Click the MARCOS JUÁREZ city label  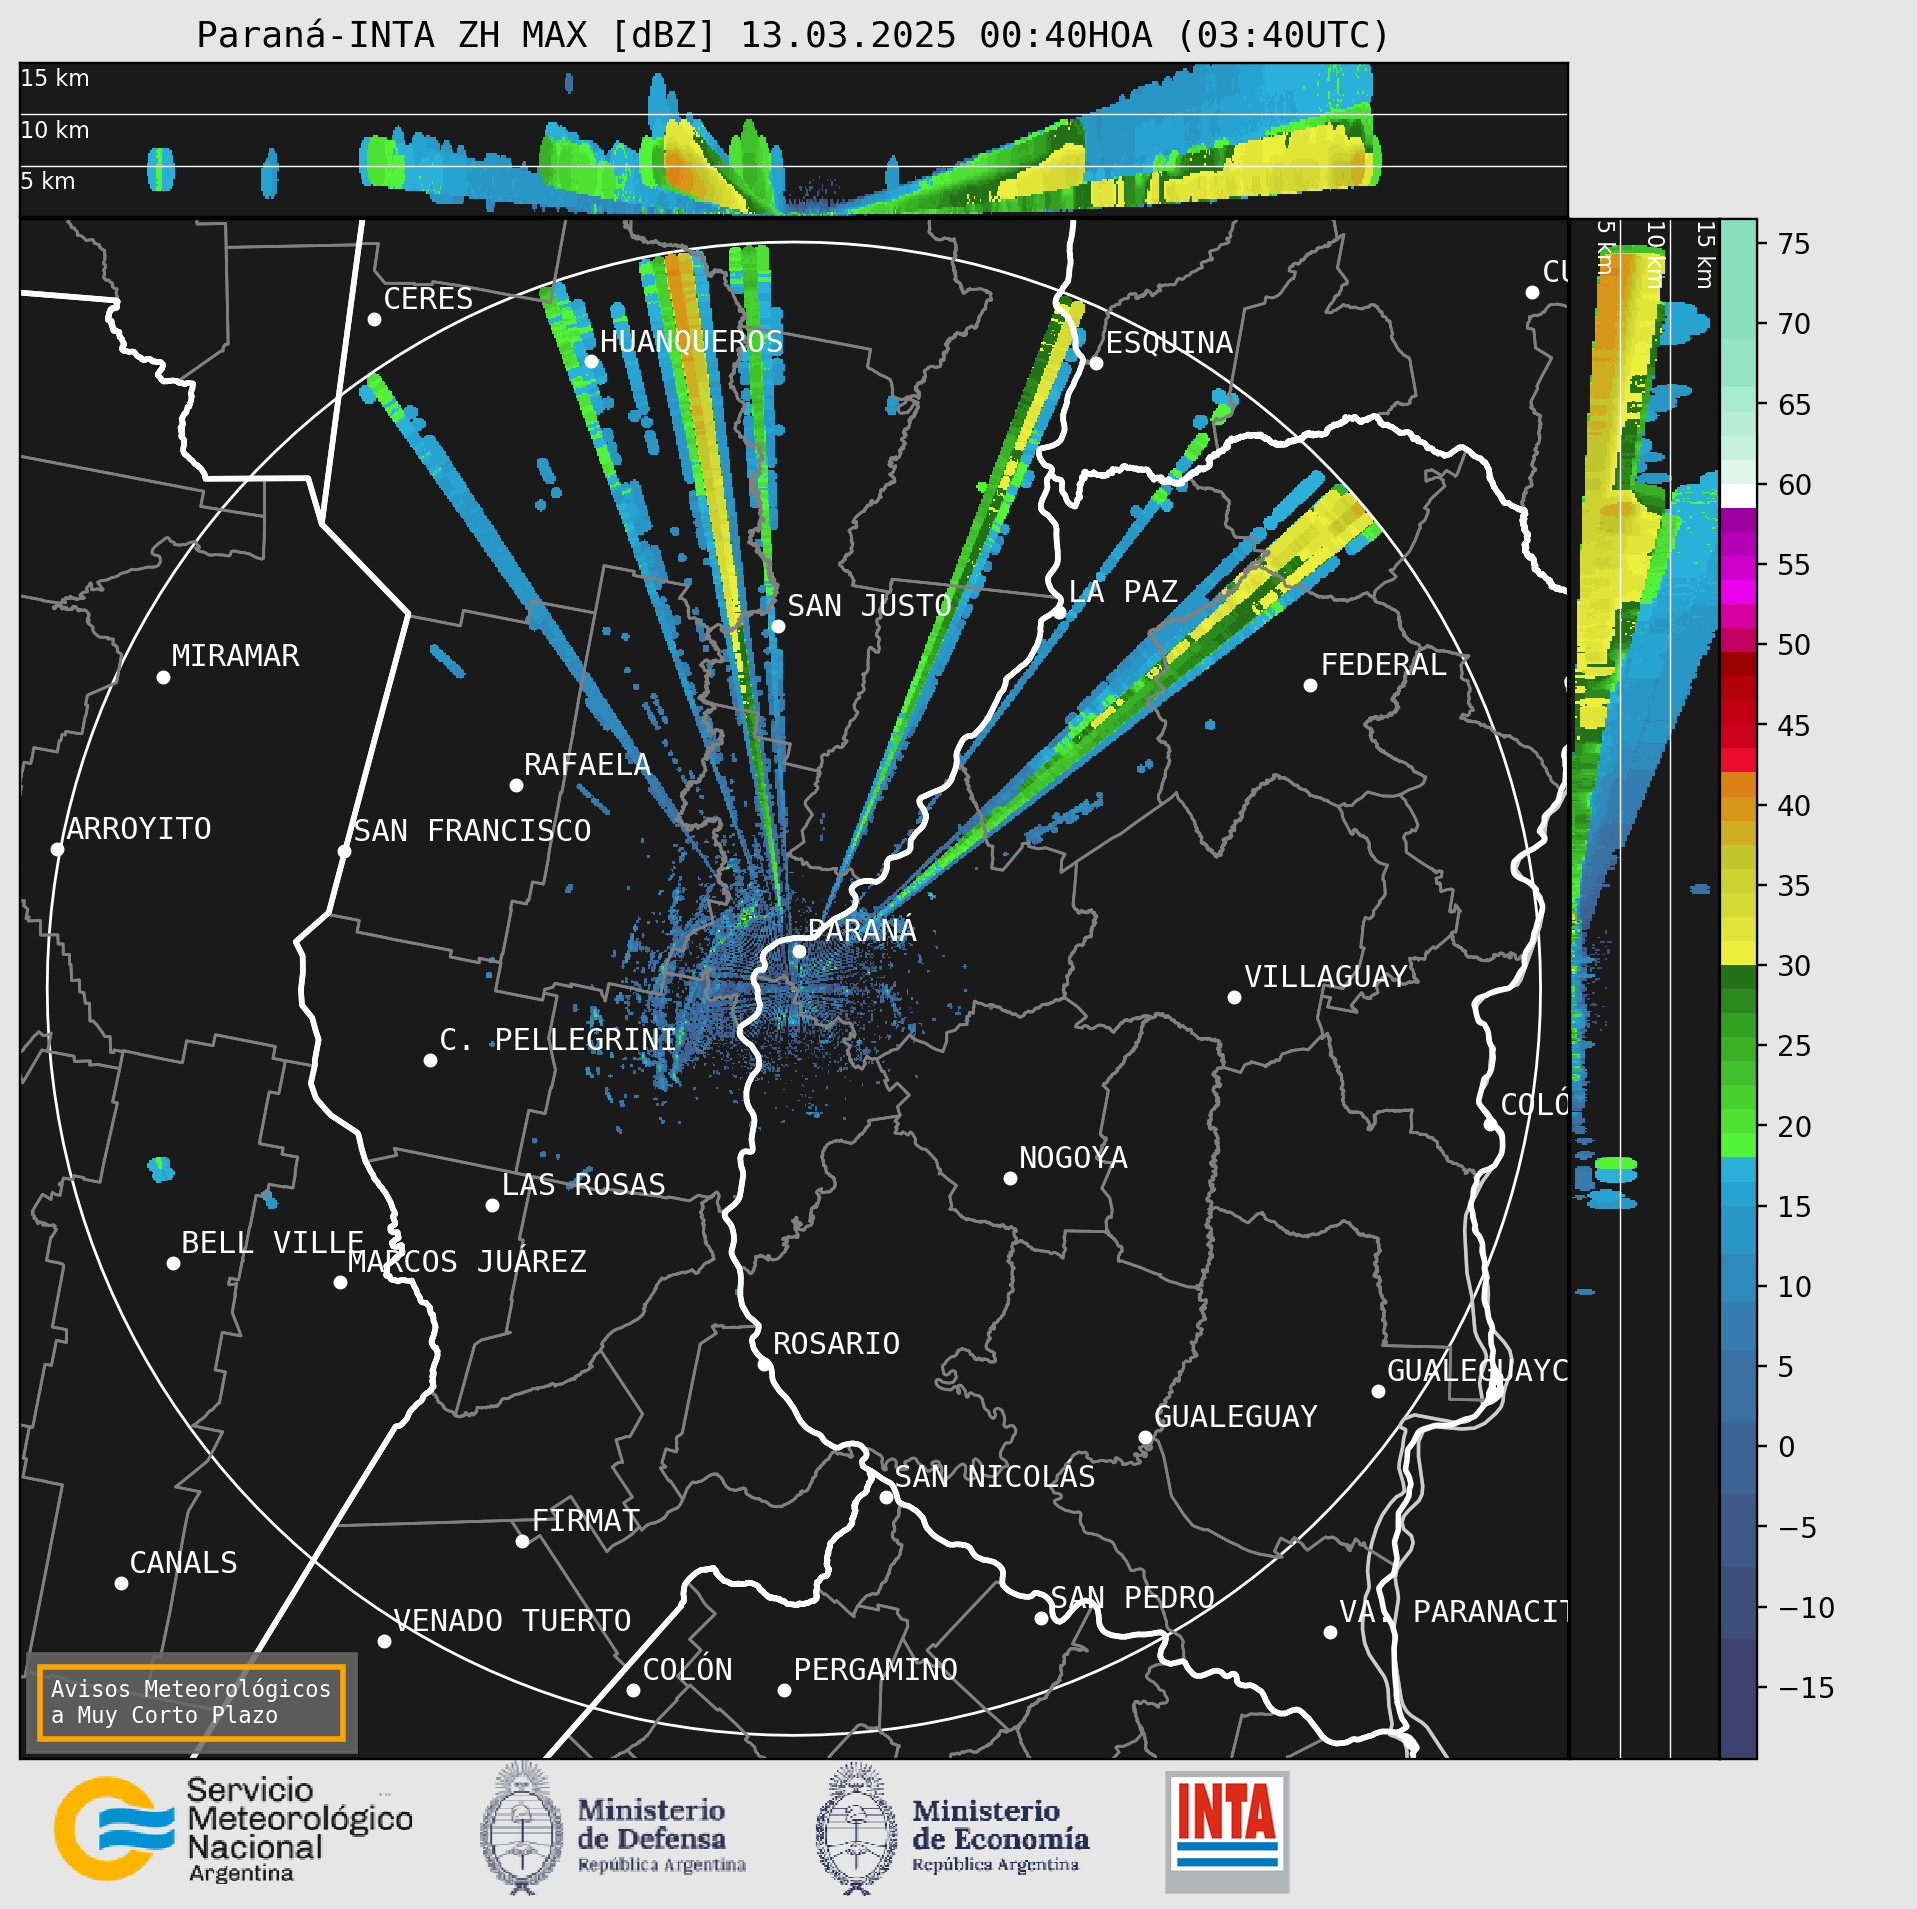[467, 1261]
